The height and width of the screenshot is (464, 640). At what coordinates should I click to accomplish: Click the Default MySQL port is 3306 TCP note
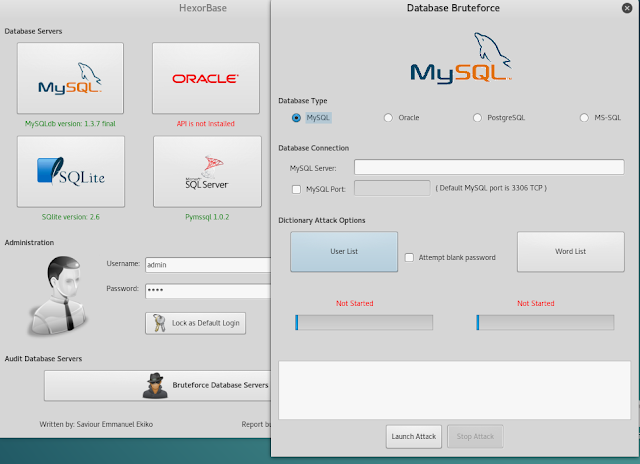[x=491, y=188]
